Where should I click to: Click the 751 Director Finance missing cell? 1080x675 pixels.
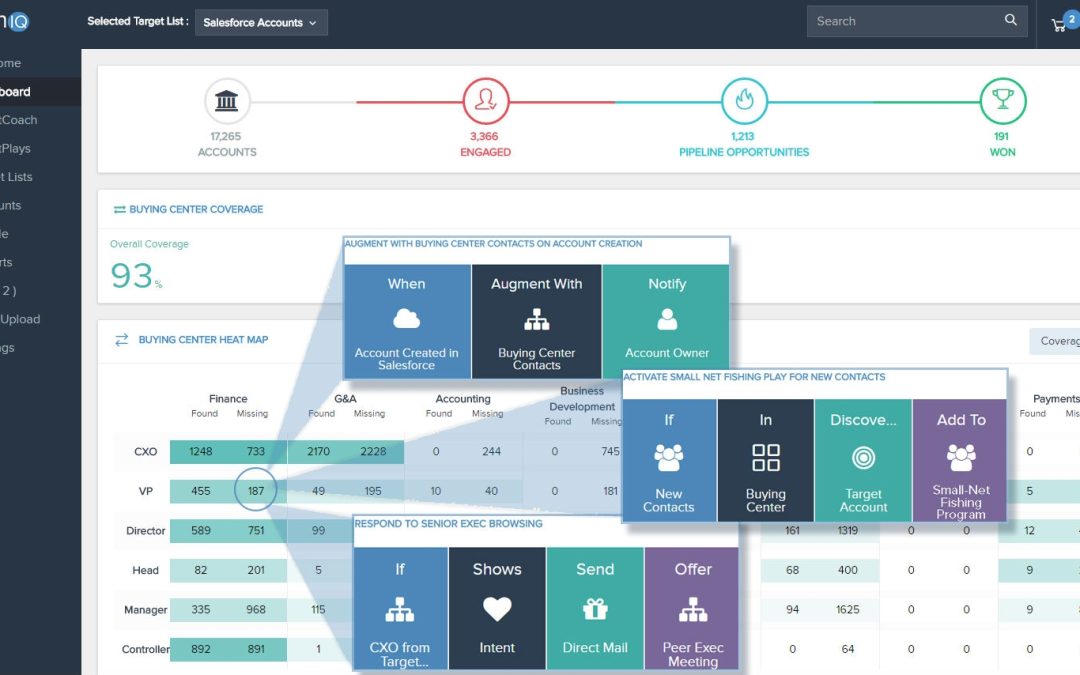click(x=256, y=531)
